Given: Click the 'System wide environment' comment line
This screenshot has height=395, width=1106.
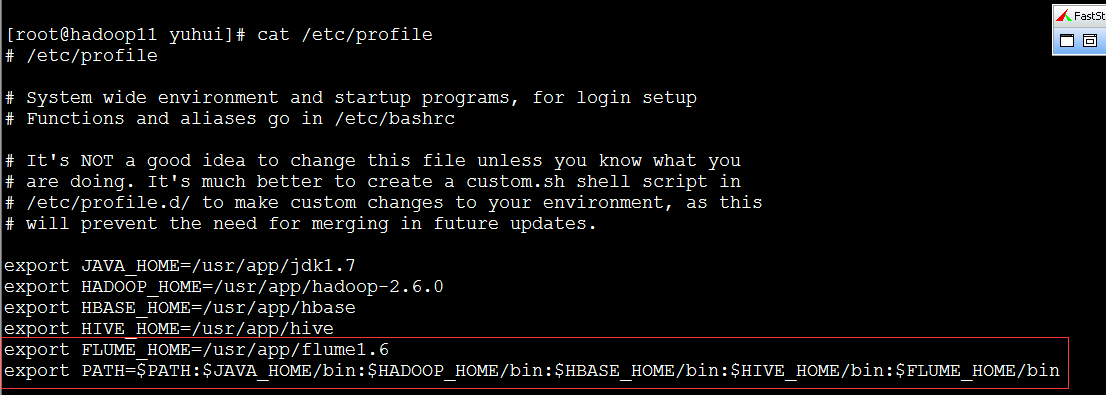Looking at the screenshot, I should (351, 97).
